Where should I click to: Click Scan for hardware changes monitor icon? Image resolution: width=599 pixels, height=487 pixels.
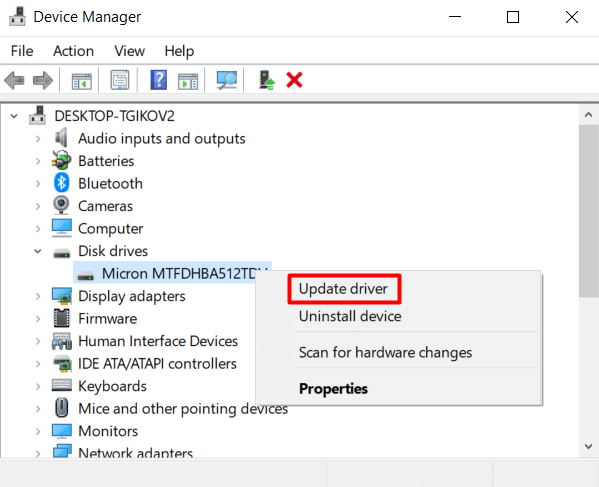(x=227, y=80)
